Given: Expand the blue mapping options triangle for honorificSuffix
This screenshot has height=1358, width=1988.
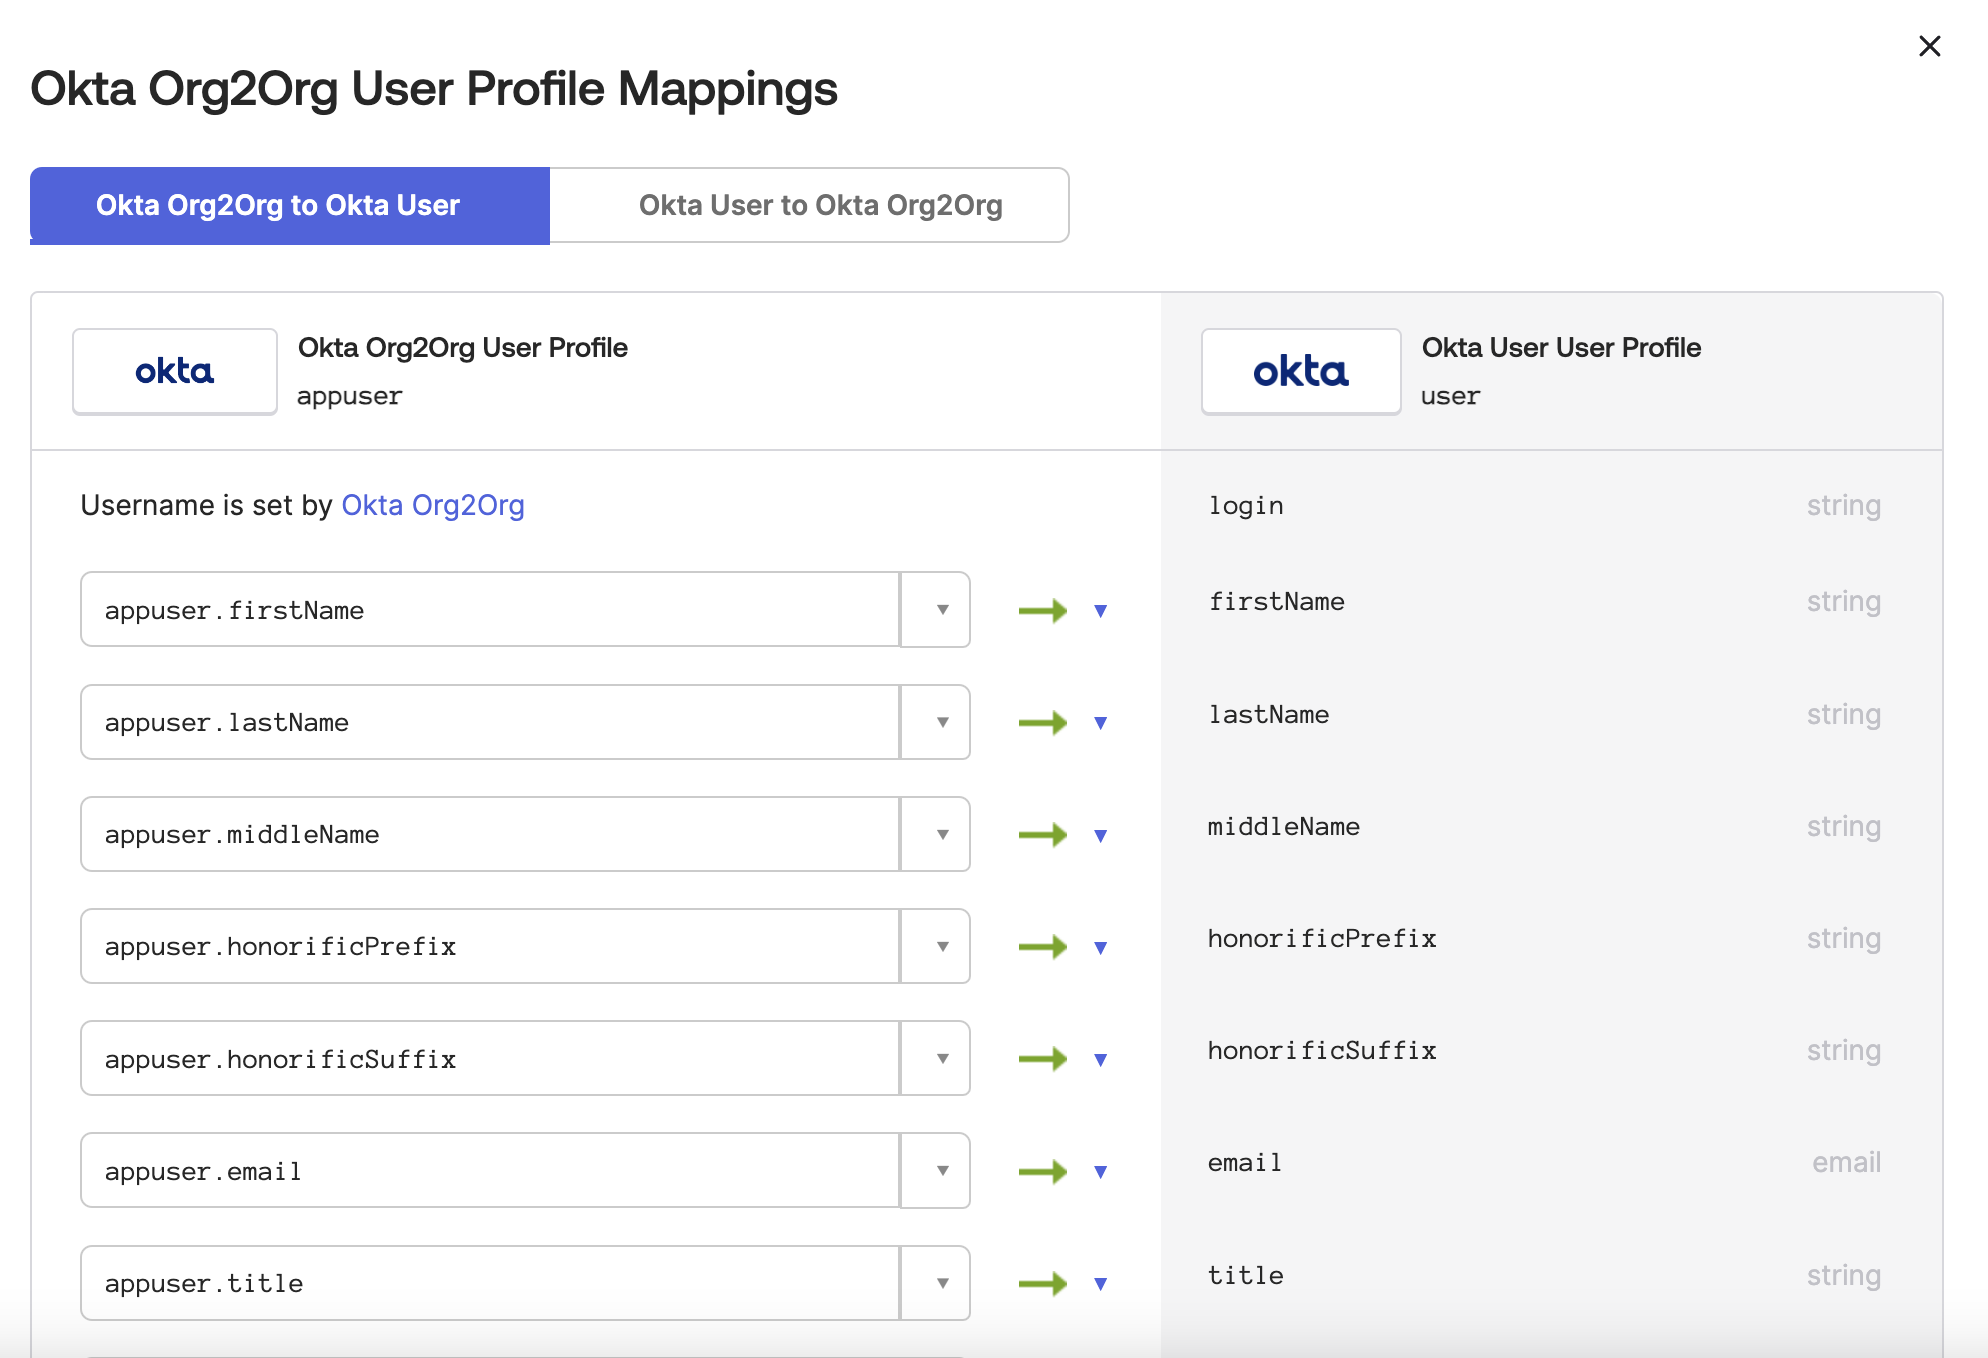Looking at the screenshot, I should tap(1100, 1059).
